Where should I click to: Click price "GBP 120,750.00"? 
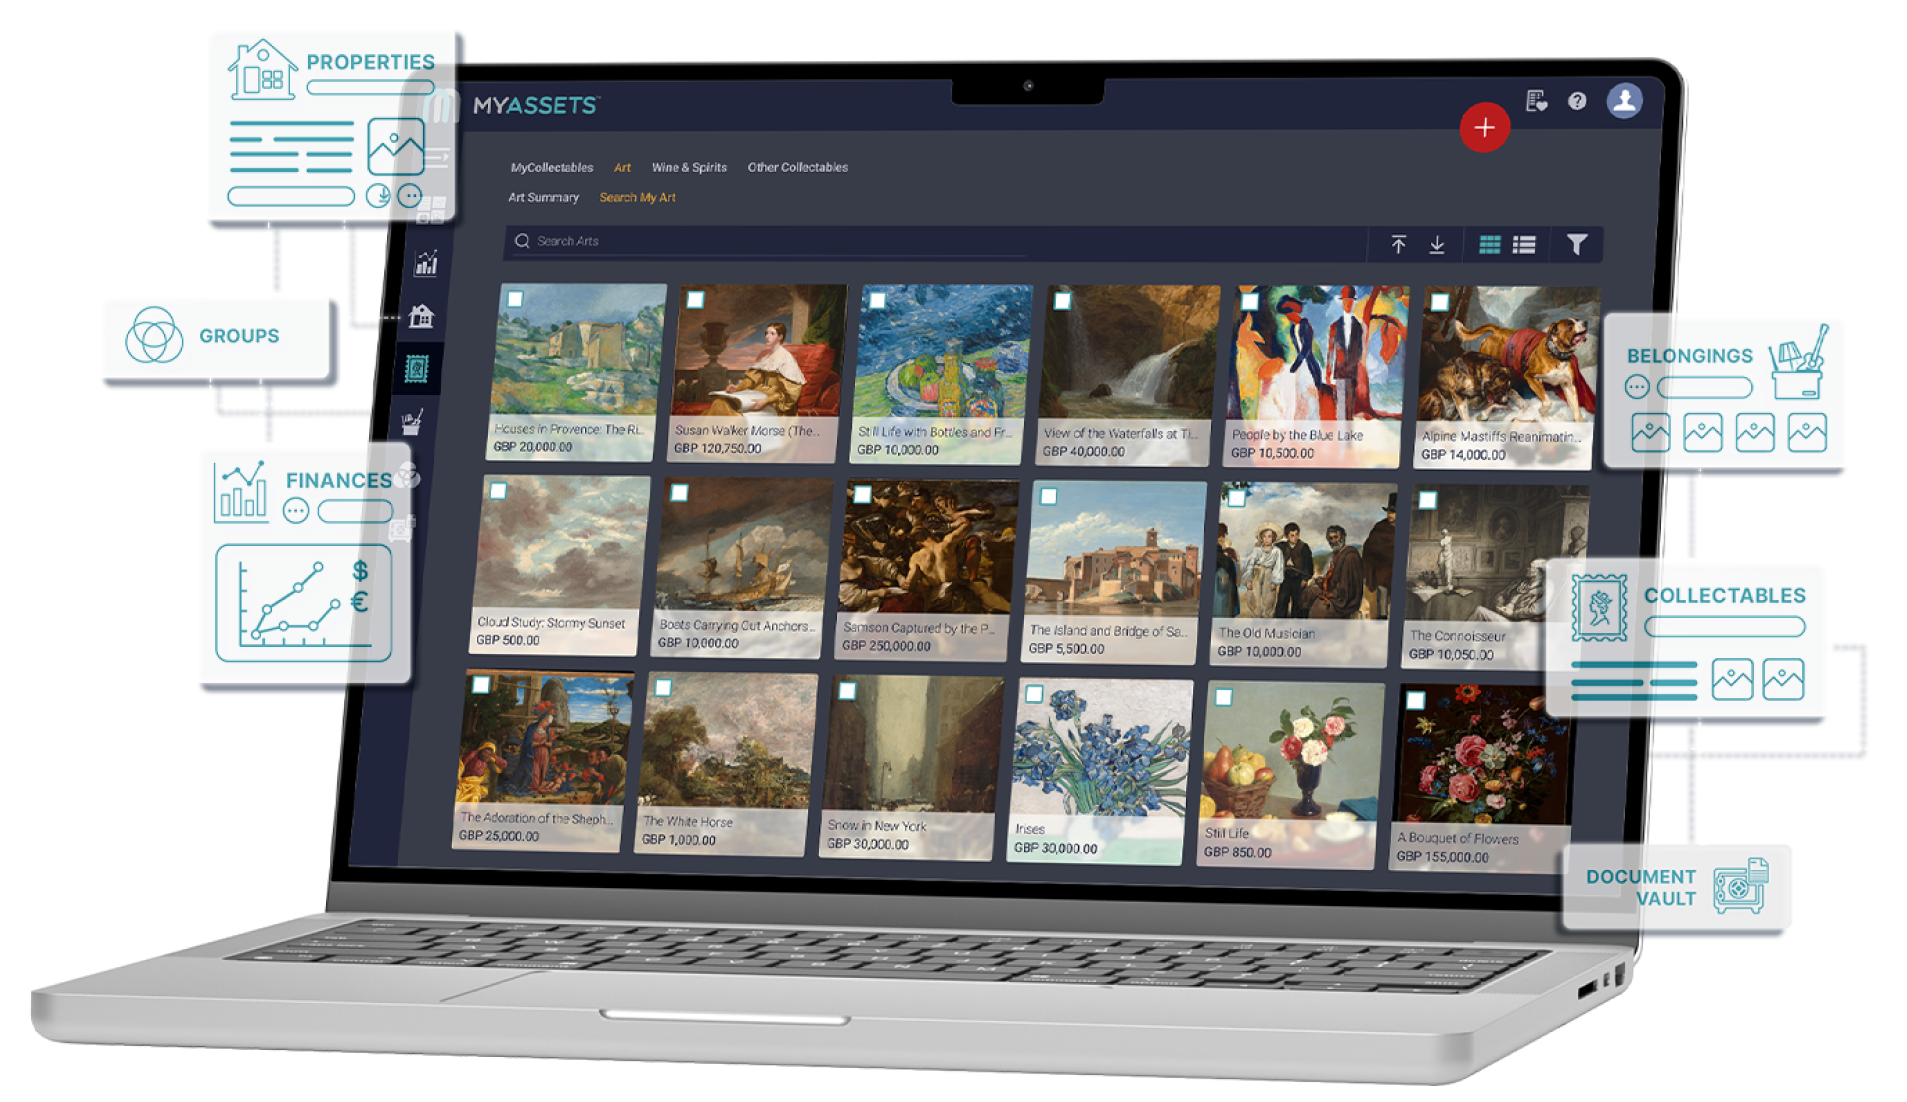click(717, 448)
